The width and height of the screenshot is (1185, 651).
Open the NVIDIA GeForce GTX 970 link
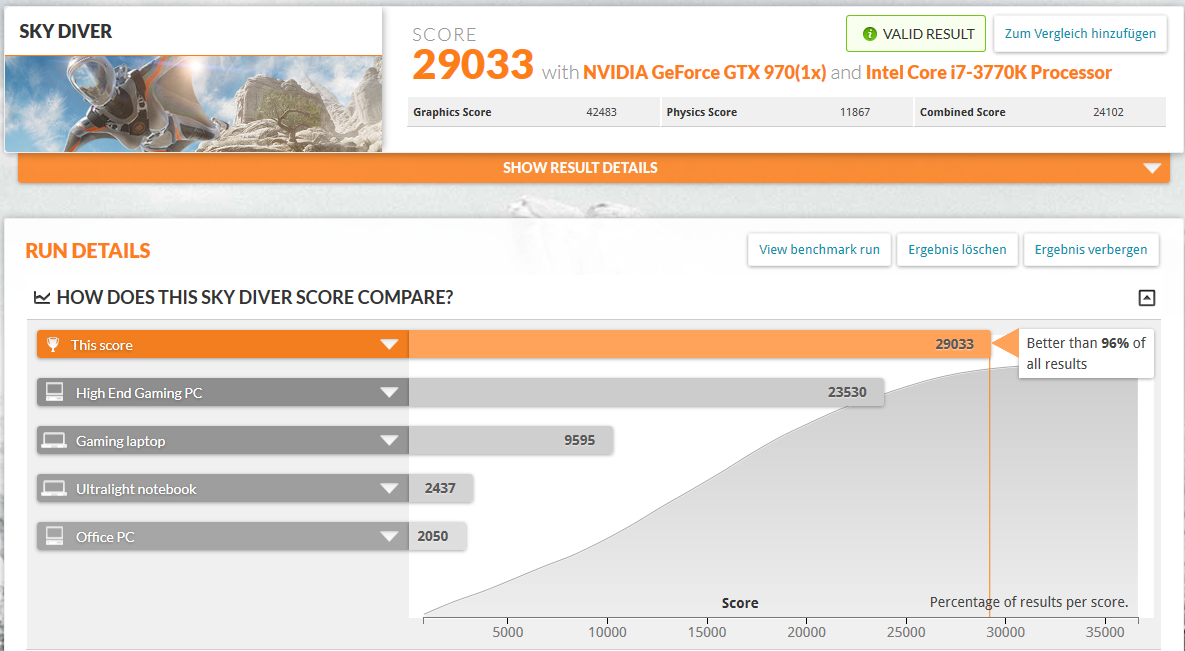pyautogui.click(x=704, y=73)
